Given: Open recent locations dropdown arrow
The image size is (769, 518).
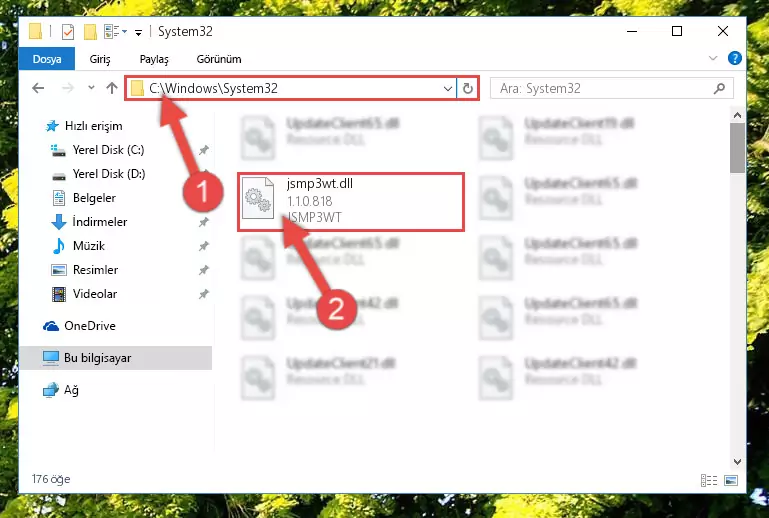Looking at the screenshot, I should click(91, 88).
